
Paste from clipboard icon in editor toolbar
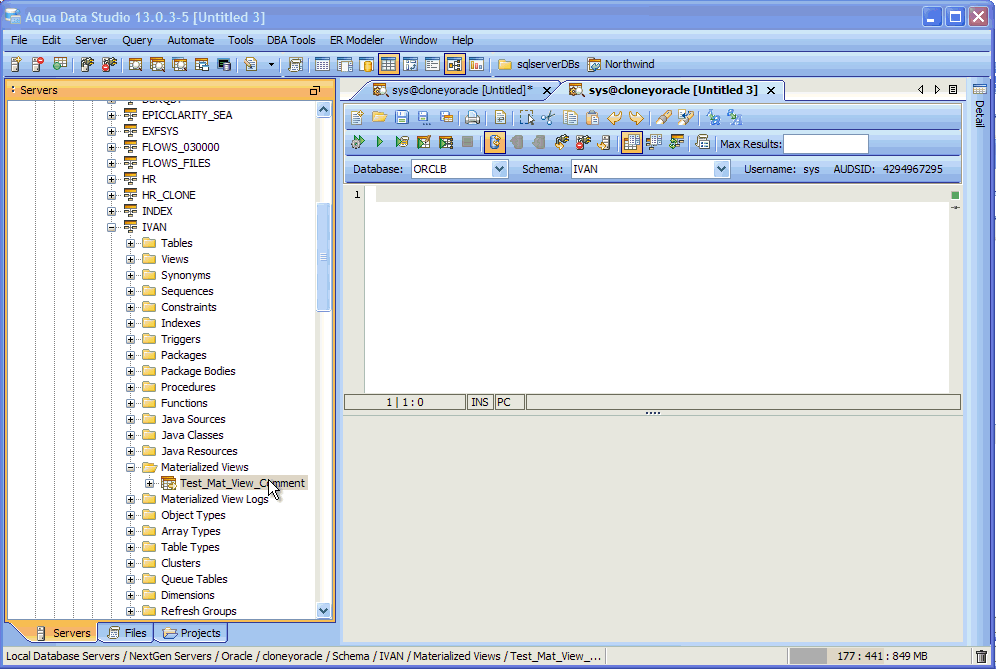(x=592, y=118)
